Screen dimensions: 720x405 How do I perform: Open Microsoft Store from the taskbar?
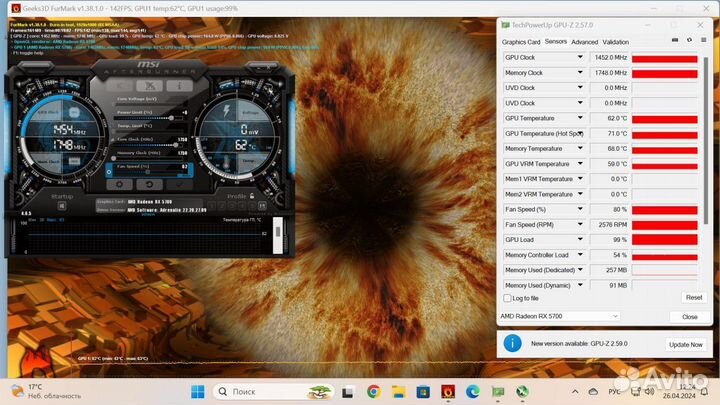click(x=423, y=392)
